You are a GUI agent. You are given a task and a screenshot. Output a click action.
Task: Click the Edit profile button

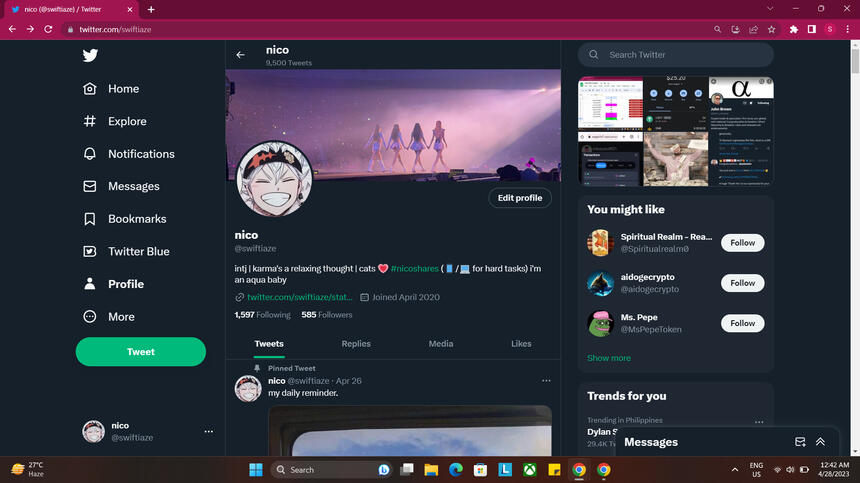click(x=520, y=198)
